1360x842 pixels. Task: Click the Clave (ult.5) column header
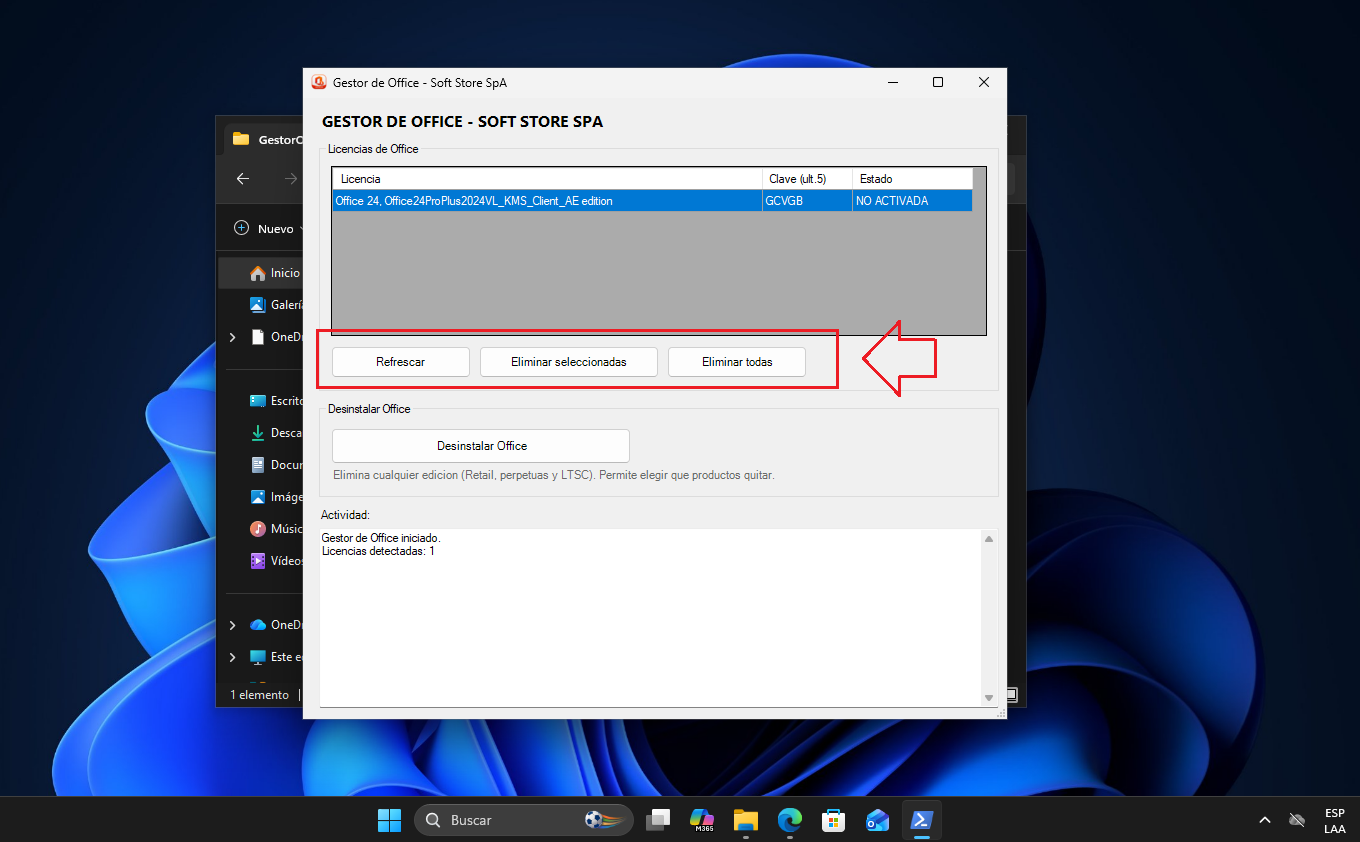[807, 179]
